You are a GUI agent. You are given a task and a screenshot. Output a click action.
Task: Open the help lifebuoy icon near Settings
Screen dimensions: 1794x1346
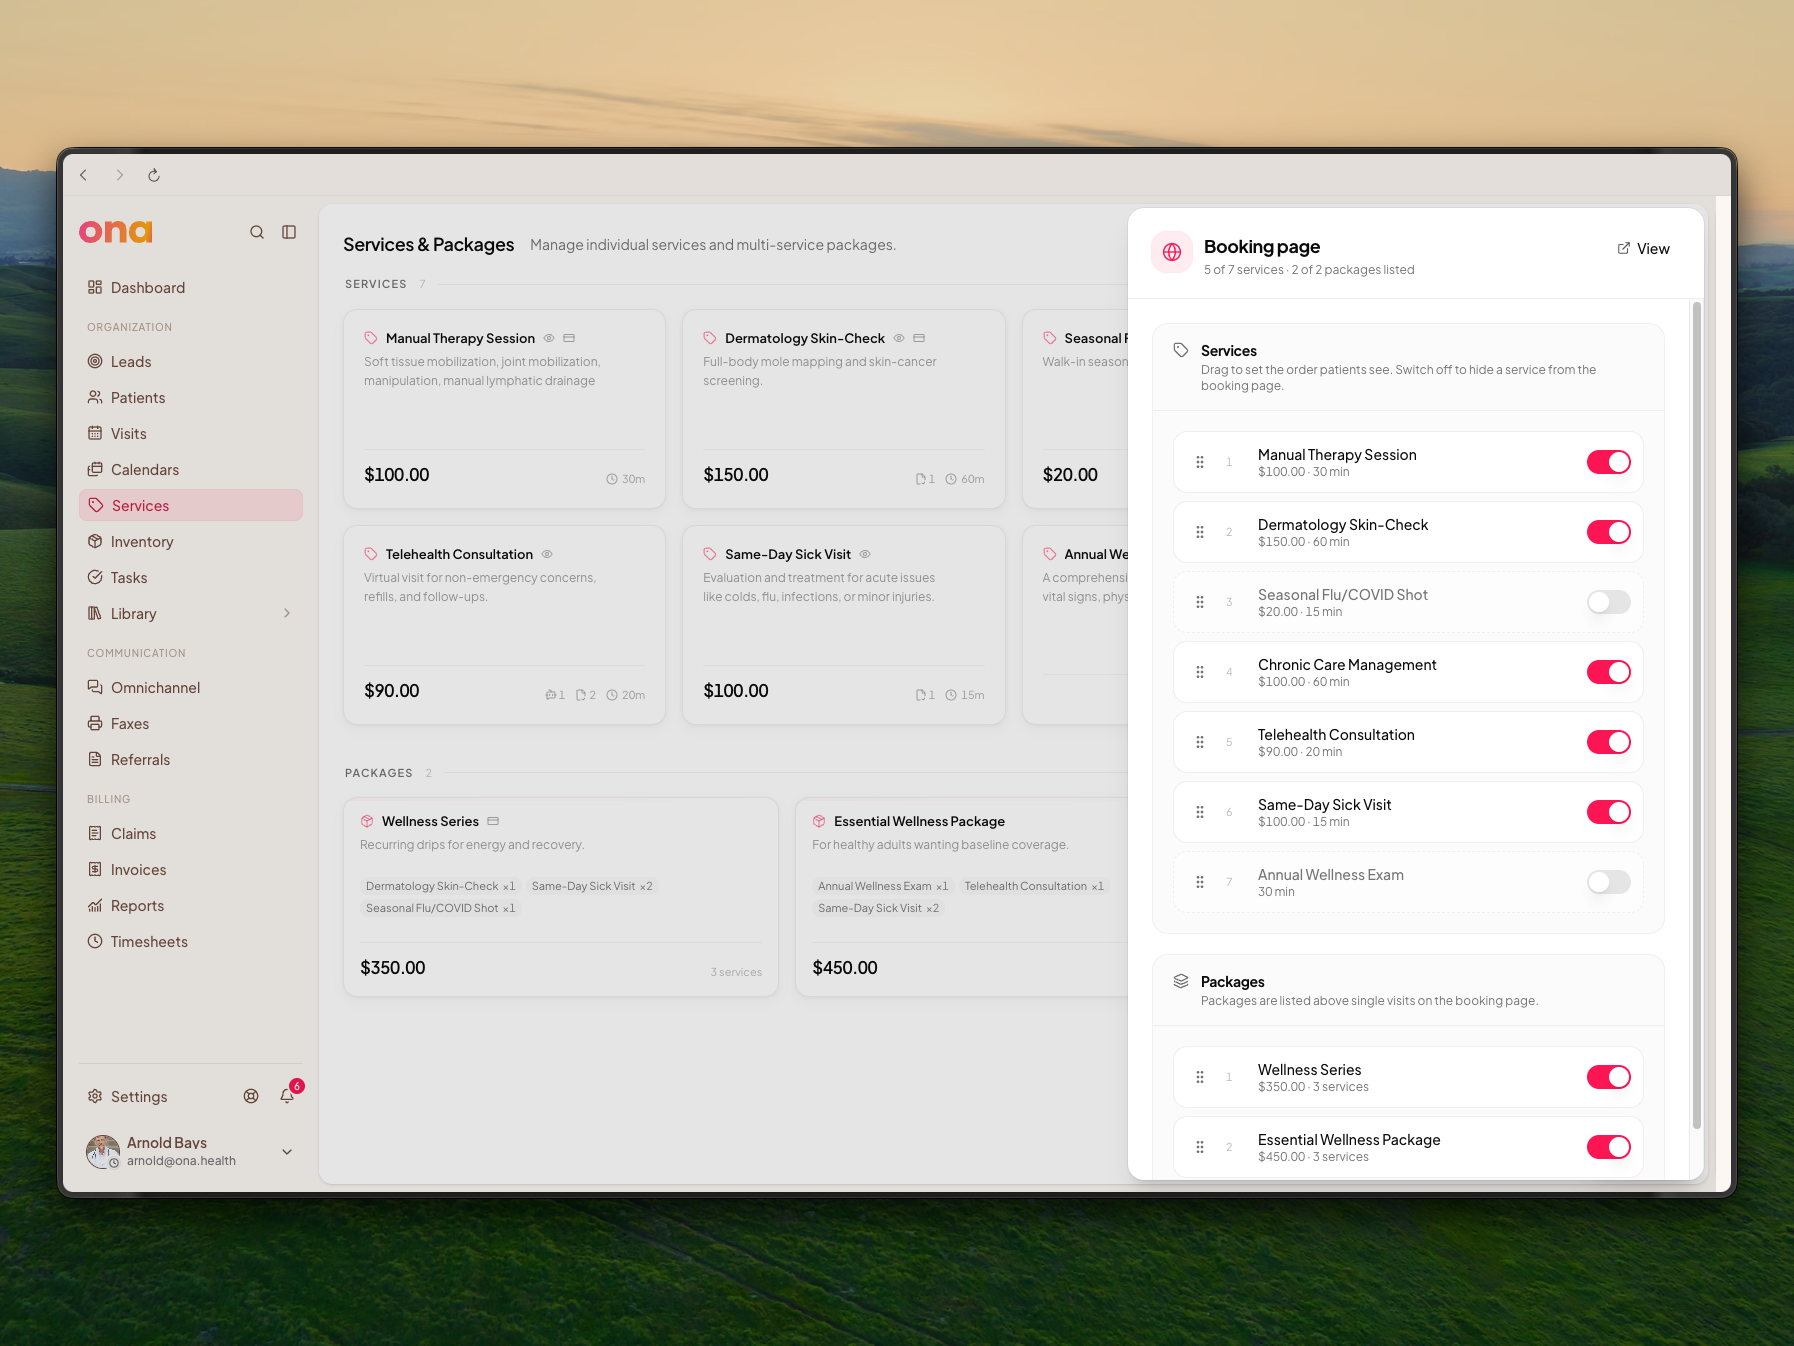click(x=251, y=1096)
